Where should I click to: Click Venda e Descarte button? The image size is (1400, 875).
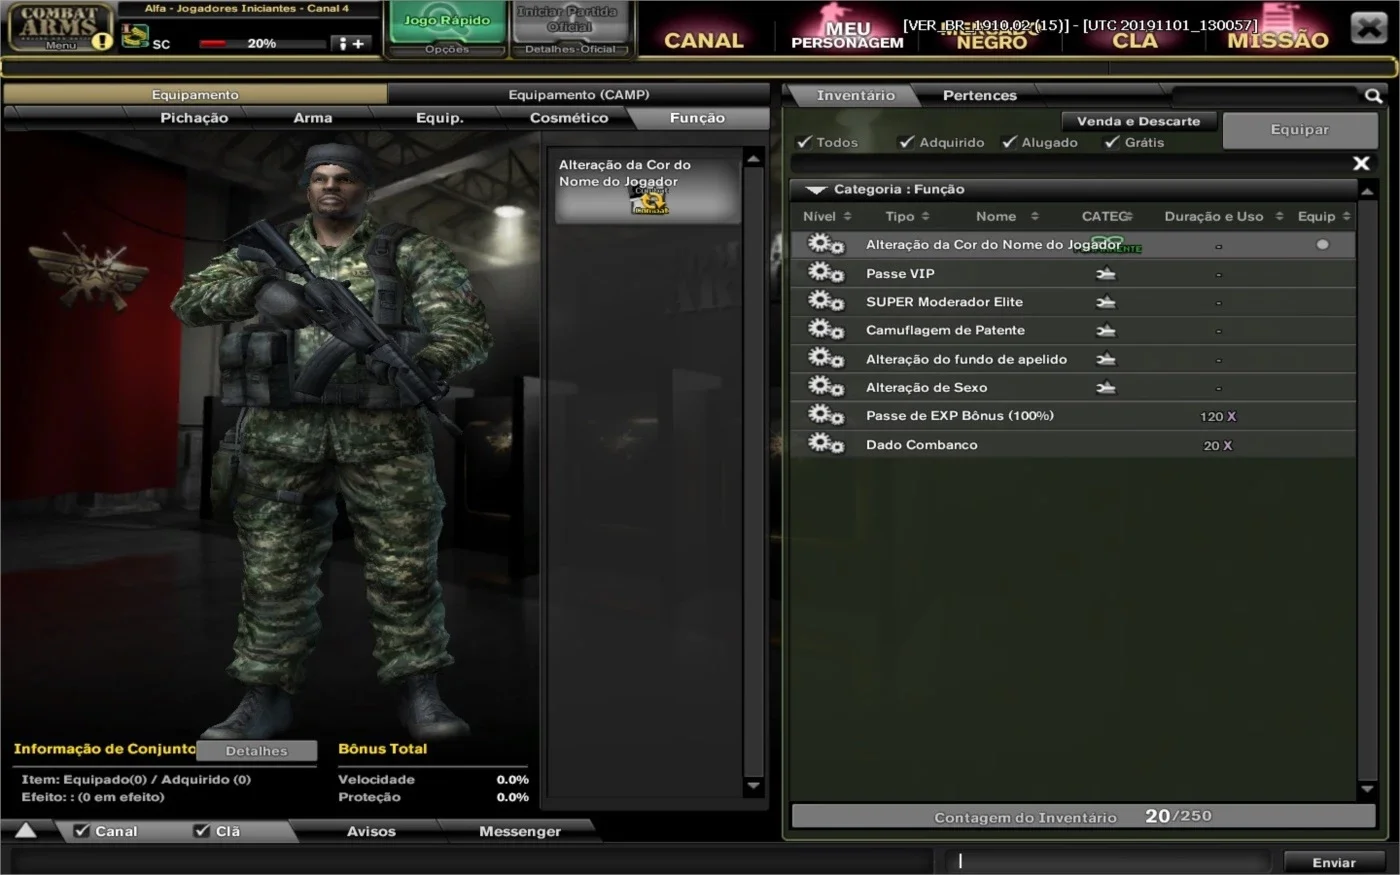tap(1138, 121)
